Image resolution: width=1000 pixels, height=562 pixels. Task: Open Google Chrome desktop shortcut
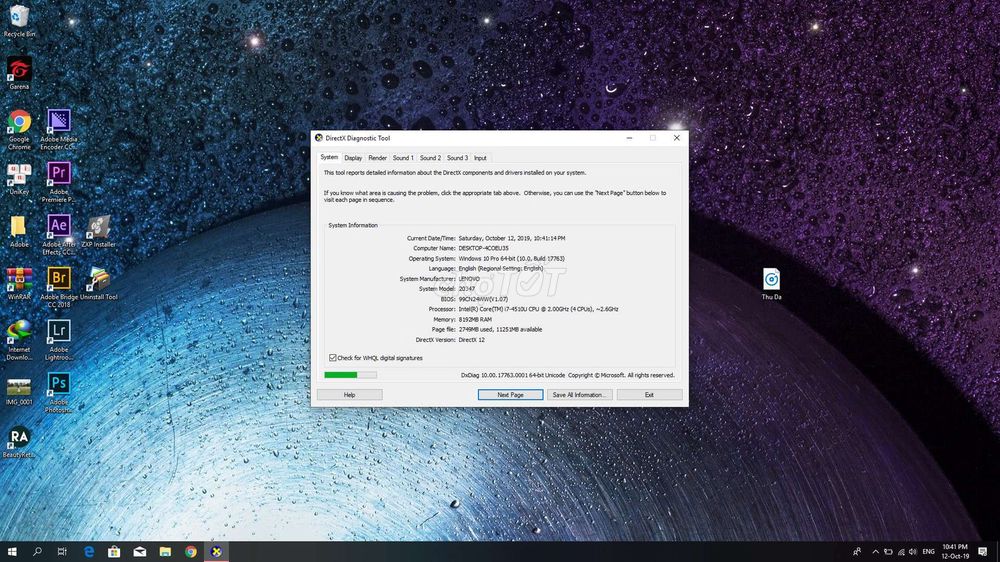pyautogui.click(x=19, y=129)
